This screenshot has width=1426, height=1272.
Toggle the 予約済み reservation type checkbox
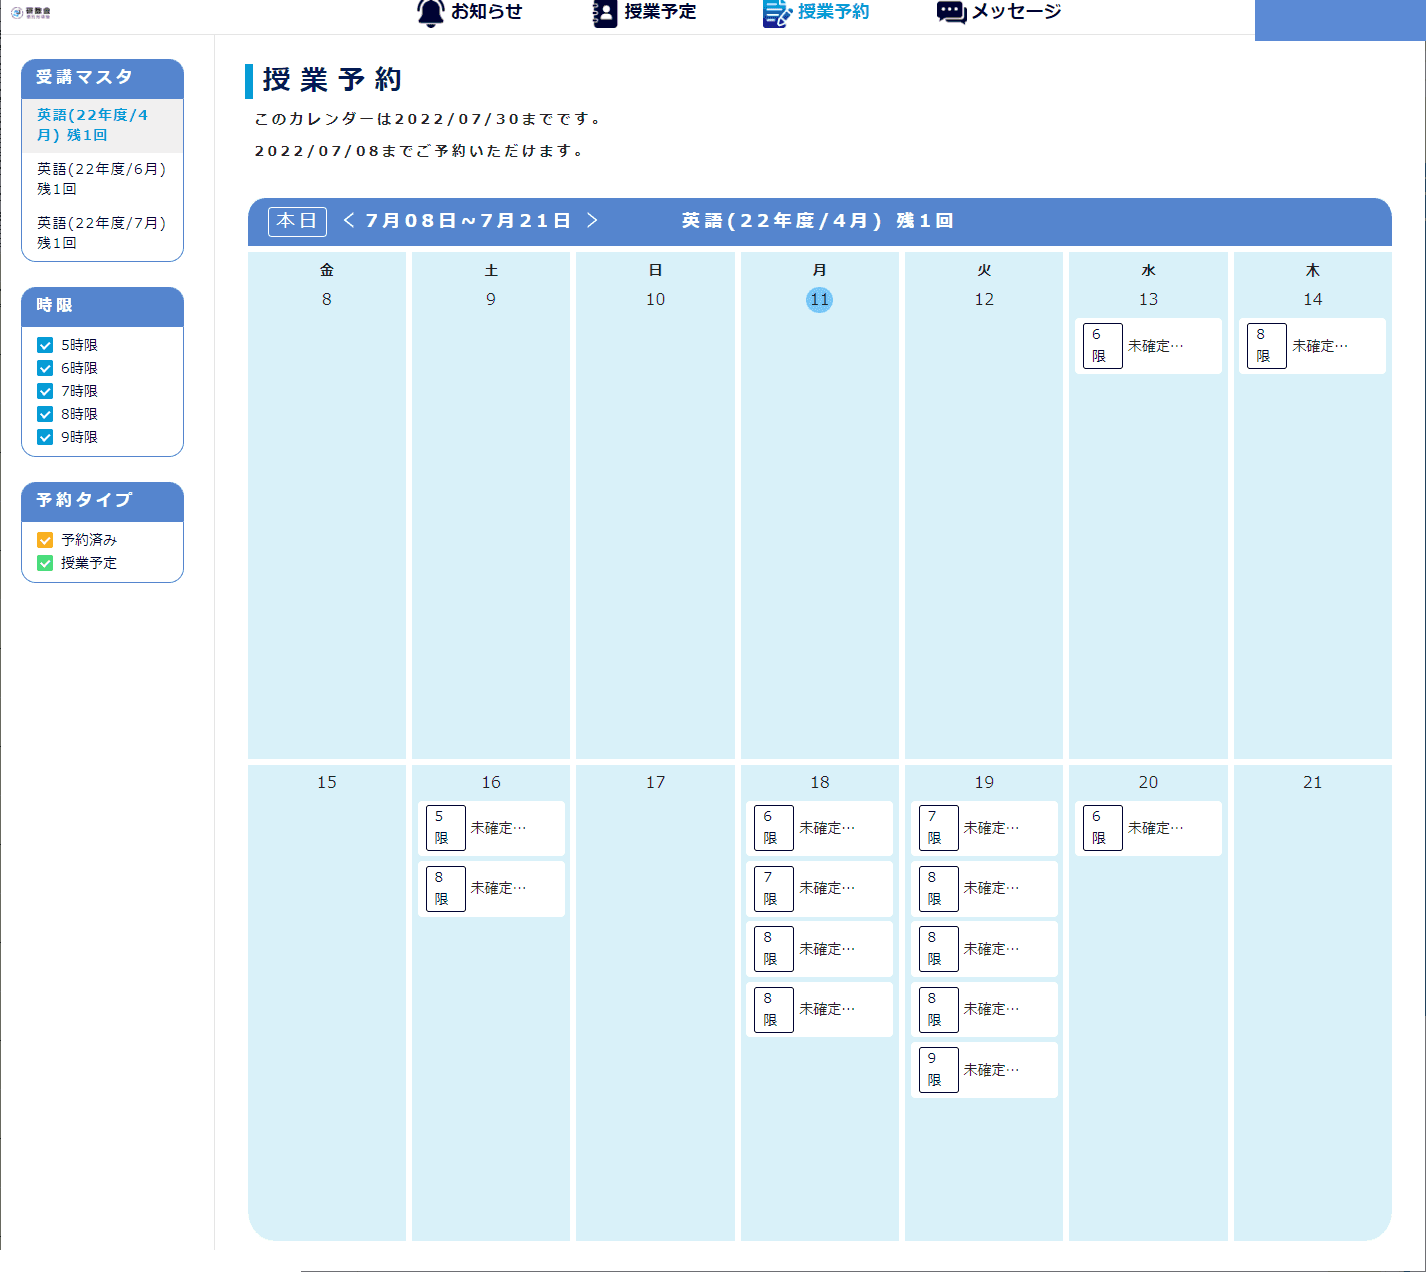click(45, 540)
